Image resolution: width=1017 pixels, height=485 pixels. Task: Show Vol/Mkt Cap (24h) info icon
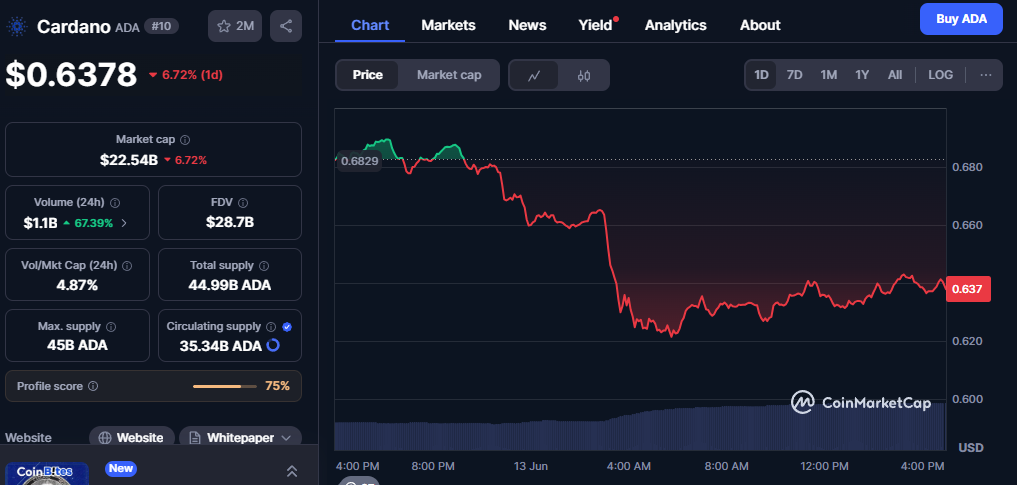click(x=127, y=265)
